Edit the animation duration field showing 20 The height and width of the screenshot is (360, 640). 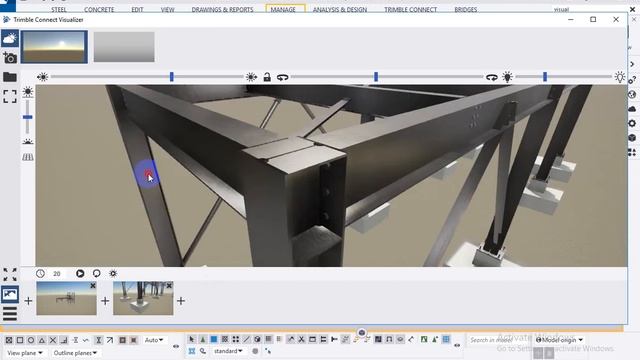pyautogui.click(x=57, y=273)
